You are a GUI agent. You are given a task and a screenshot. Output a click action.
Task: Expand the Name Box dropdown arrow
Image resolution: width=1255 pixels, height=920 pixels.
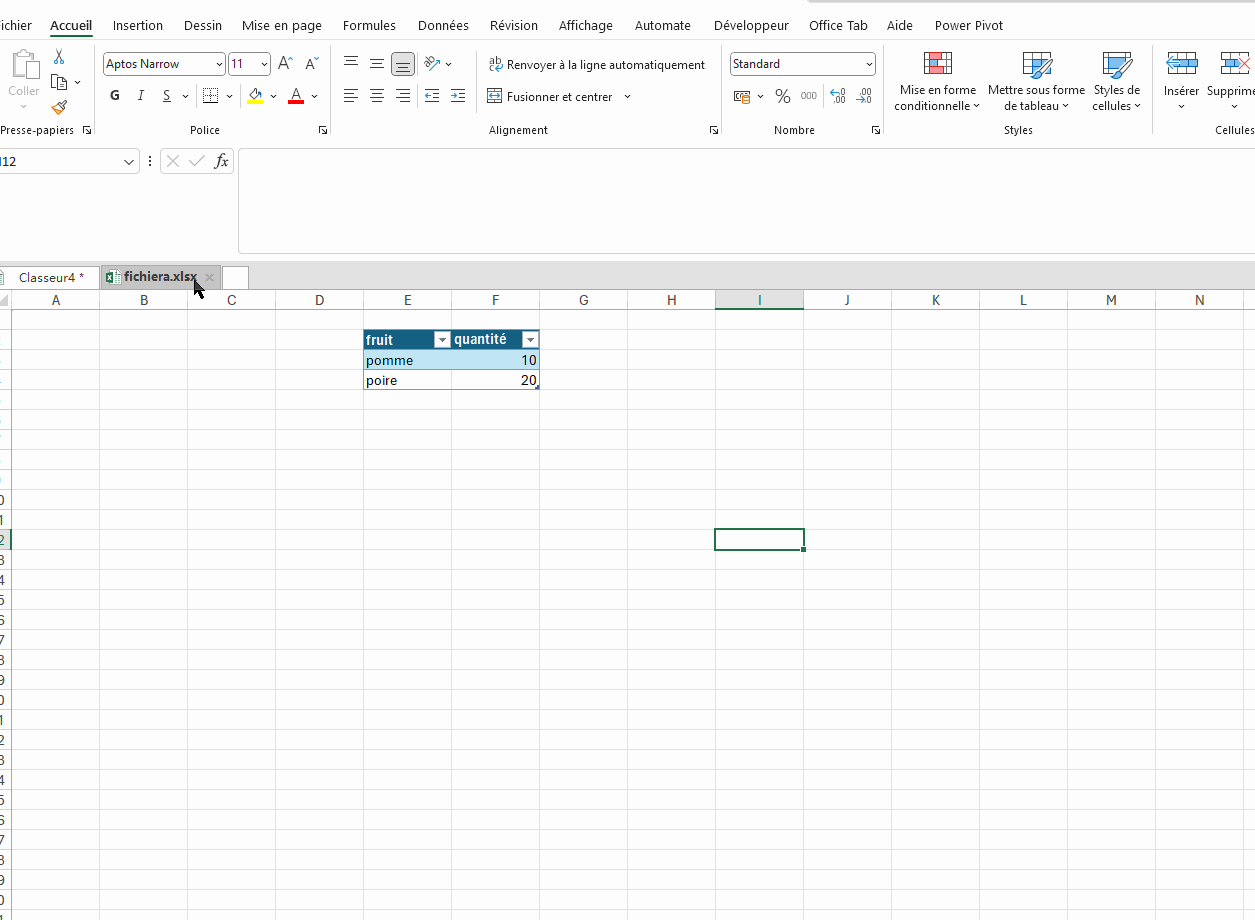coord(129,161)
